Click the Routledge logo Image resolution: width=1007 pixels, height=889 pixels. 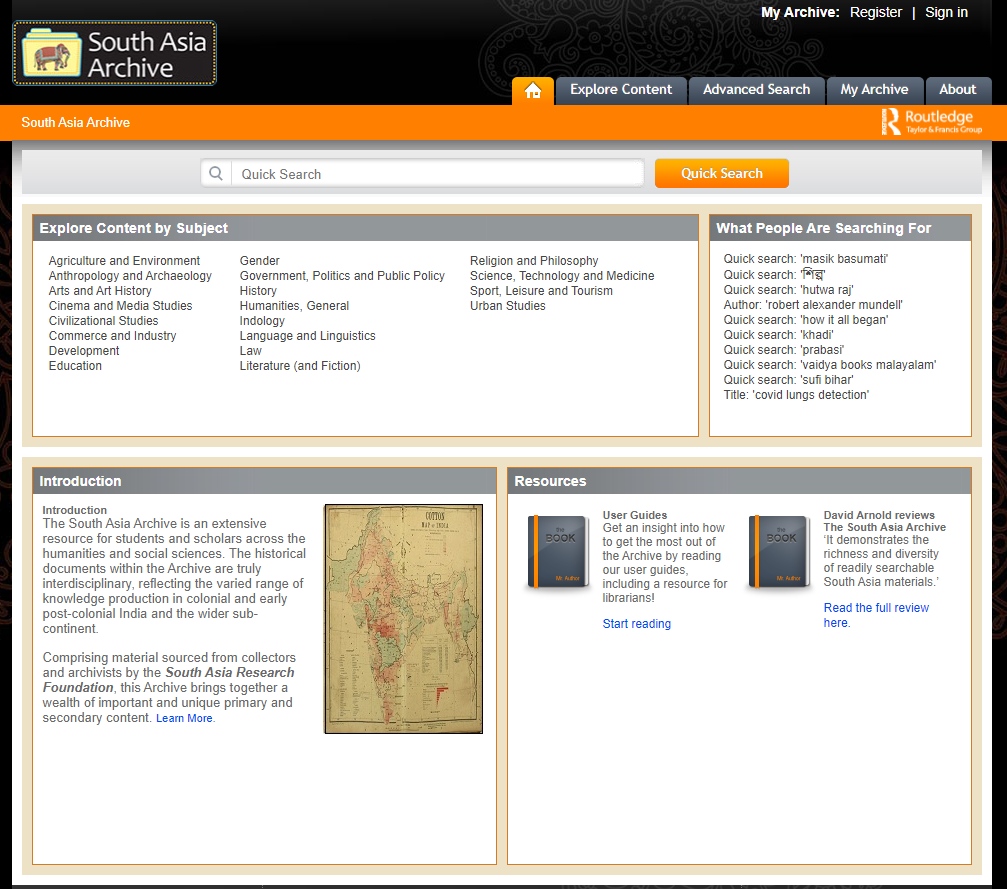pyautogui.click(x=931, y=122)
